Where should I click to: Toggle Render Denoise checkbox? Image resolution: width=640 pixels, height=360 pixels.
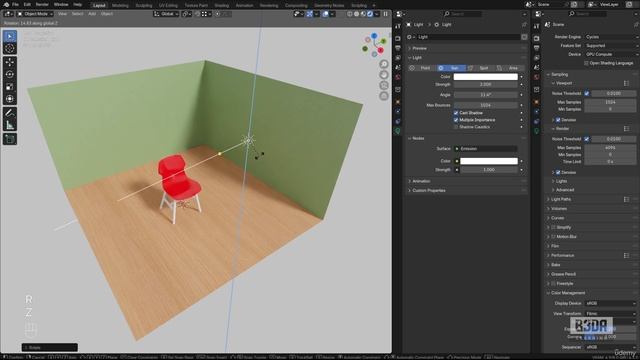[x=558, y=173]
